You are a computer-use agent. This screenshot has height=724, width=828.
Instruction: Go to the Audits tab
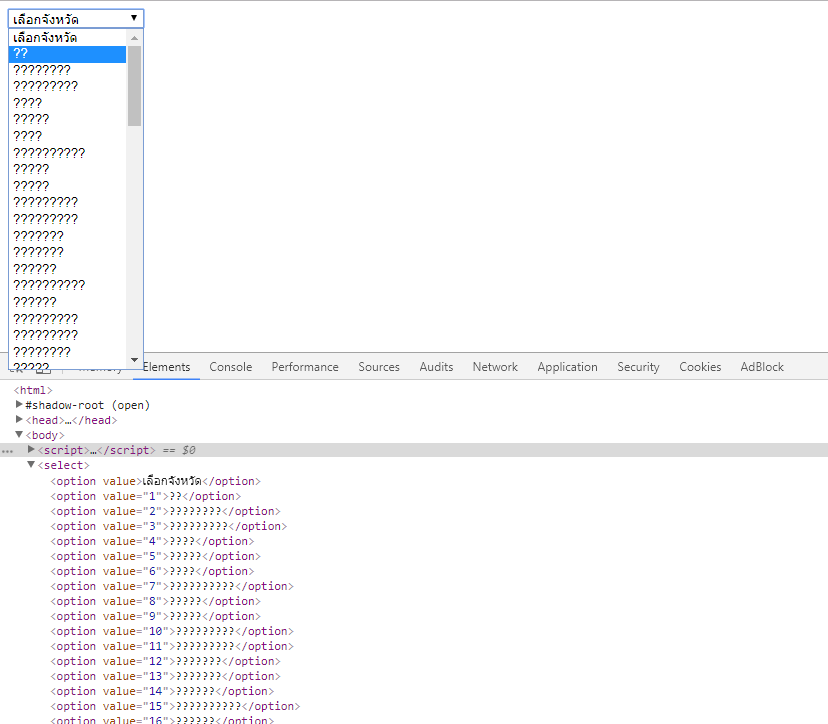click(436, 367)
